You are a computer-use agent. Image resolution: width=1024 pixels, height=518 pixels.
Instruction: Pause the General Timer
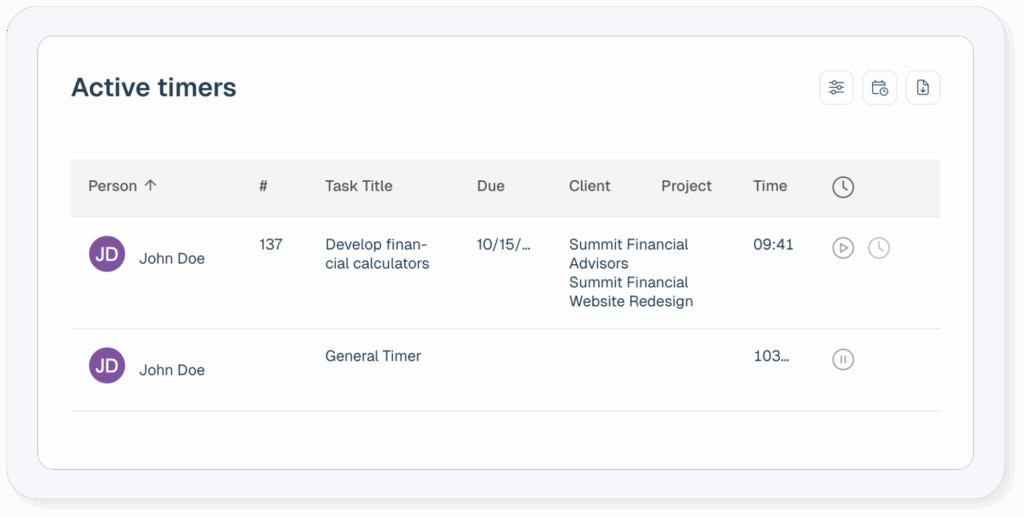[842, 359]
